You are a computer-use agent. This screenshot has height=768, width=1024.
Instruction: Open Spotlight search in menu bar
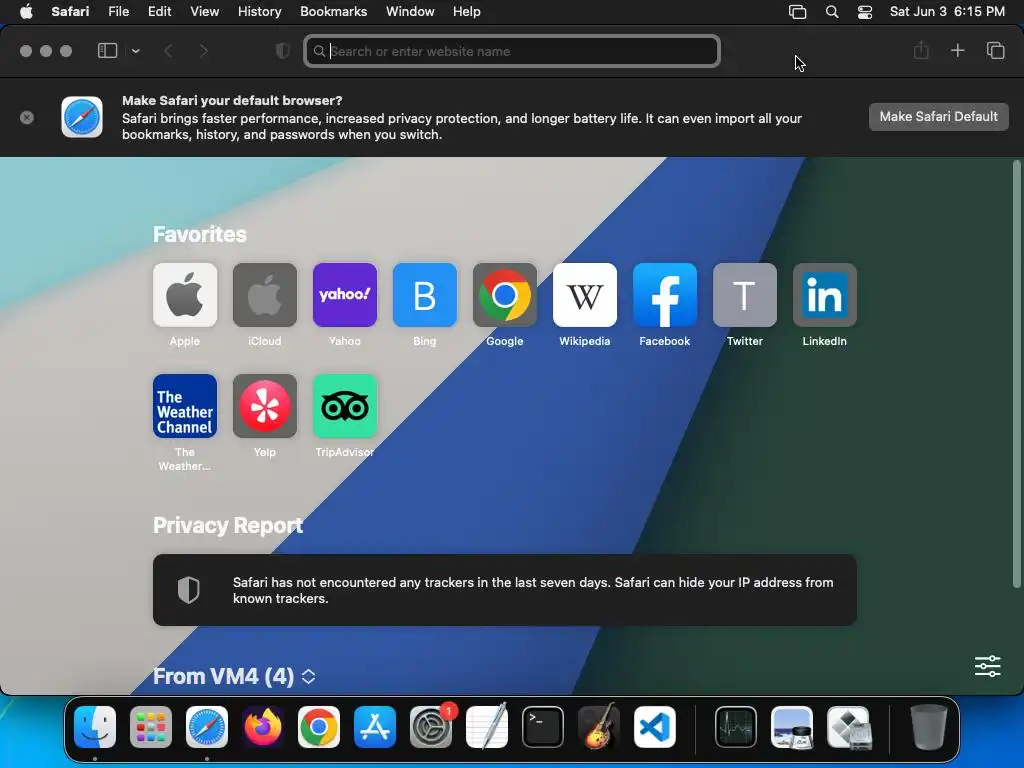click(x=831, y=12)
